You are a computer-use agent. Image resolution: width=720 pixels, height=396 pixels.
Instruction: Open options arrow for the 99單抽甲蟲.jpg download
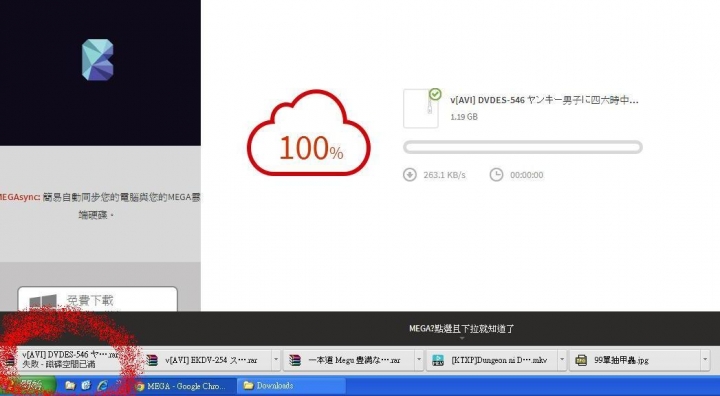[x=705, y=360]
